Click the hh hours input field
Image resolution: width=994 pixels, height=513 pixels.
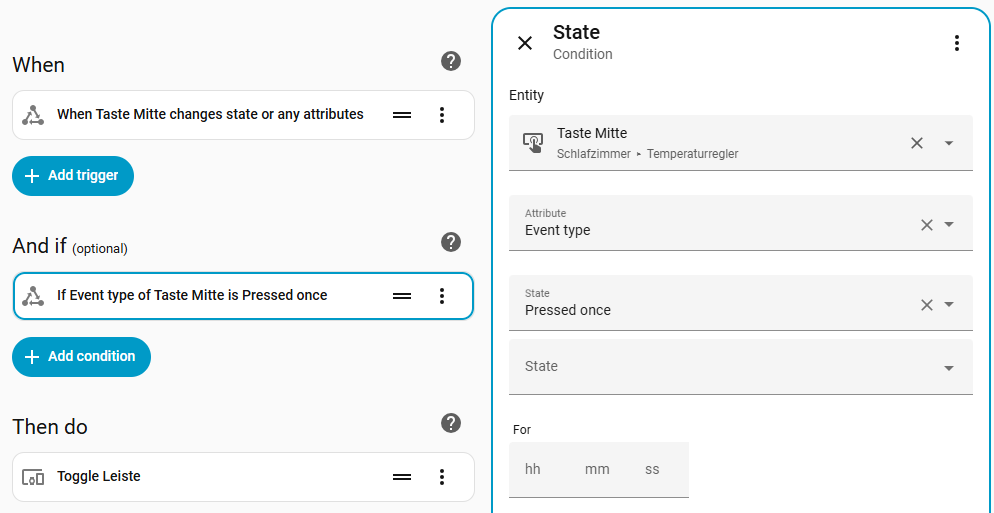coord(533,469)
